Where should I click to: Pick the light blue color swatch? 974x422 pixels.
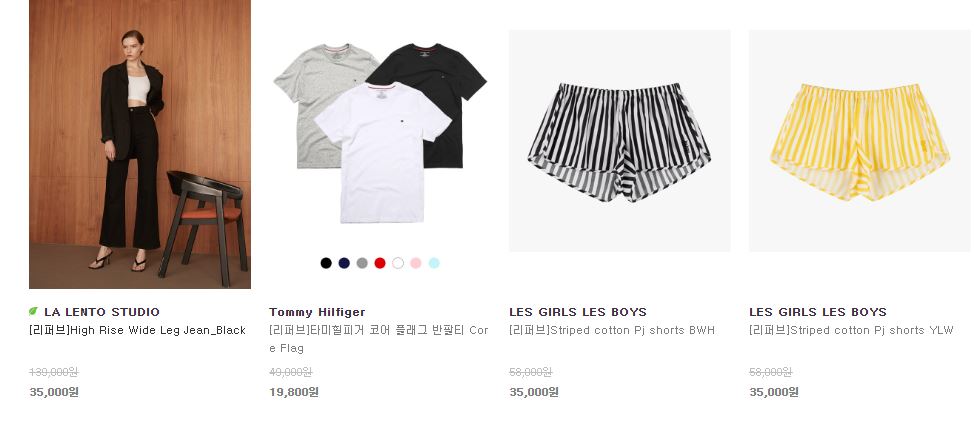pos(434,263)
